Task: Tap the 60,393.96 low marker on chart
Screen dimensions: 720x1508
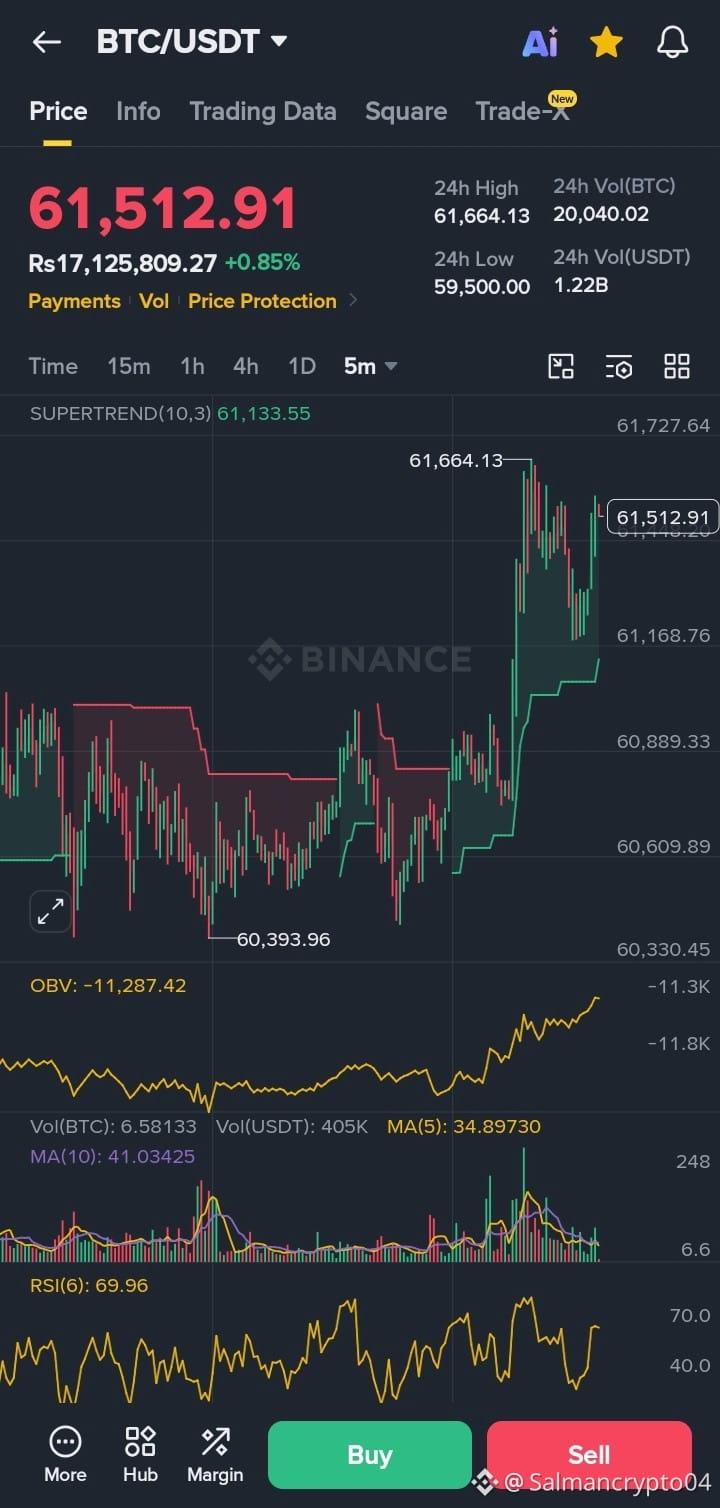Action: [x=283, y=939]
